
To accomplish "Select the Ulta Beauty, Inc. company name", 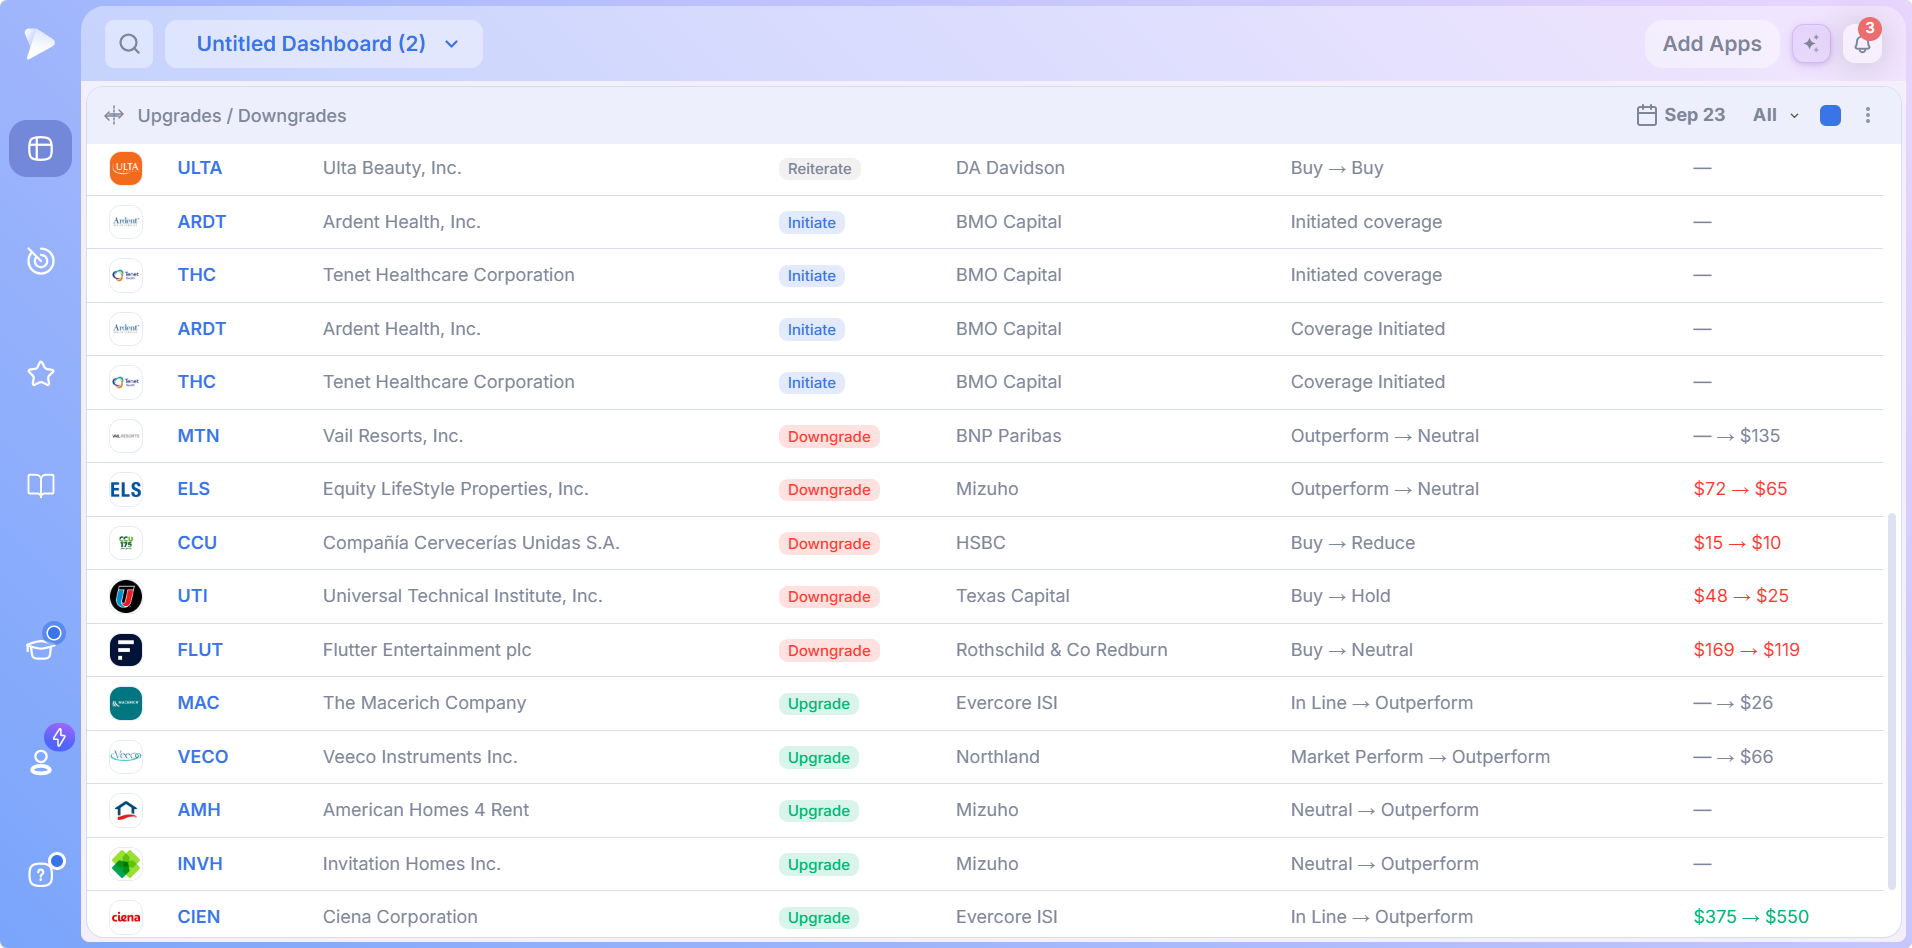I will pyautogui.click(x=392, y=168).
